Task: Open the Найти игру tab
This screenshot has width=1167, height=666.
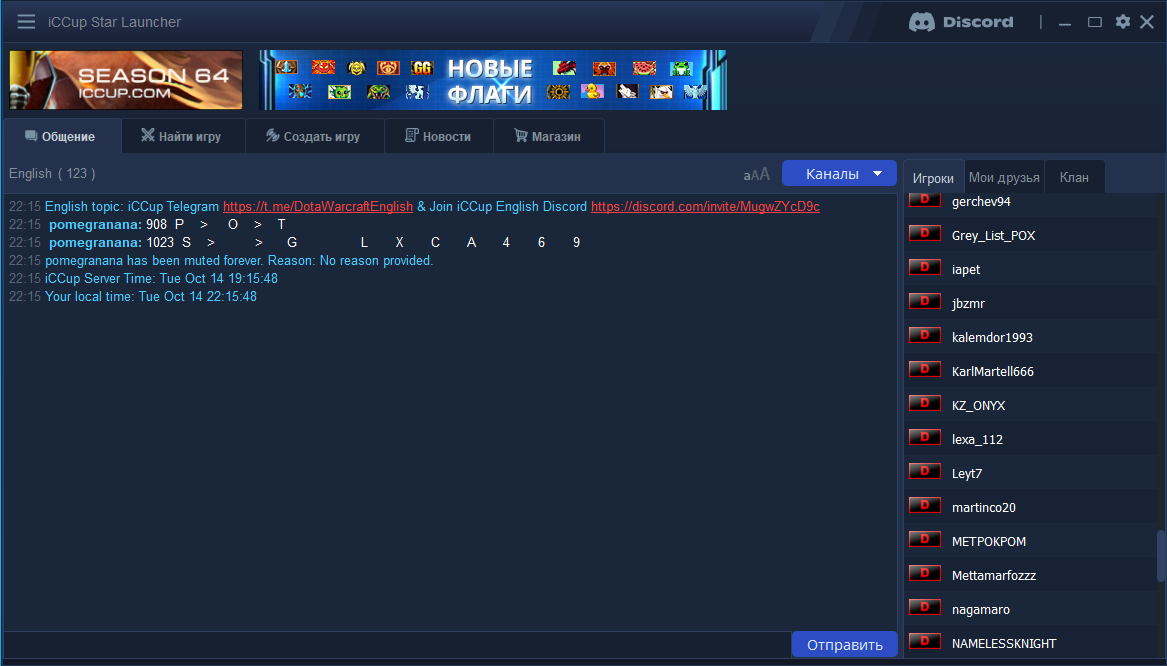Action: 183,136
